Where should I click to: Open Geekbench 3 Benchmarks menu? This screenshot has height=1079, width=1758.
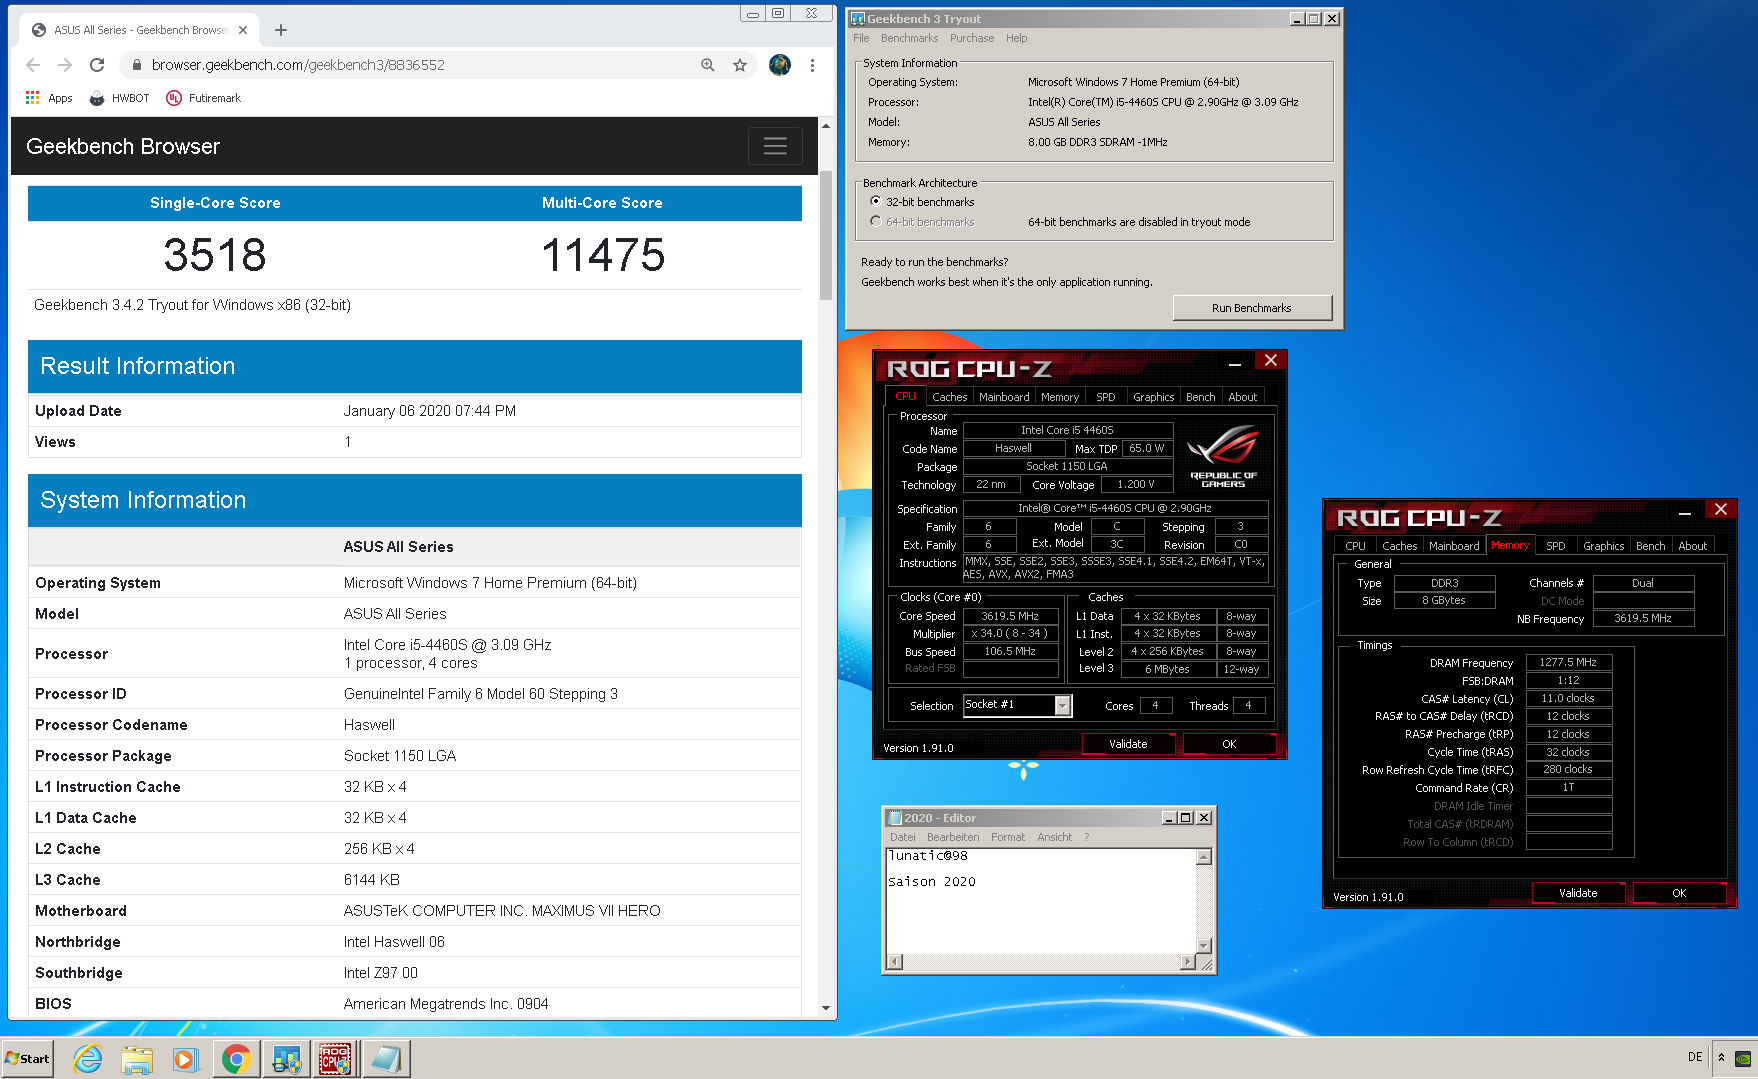[x=909, y=38]
